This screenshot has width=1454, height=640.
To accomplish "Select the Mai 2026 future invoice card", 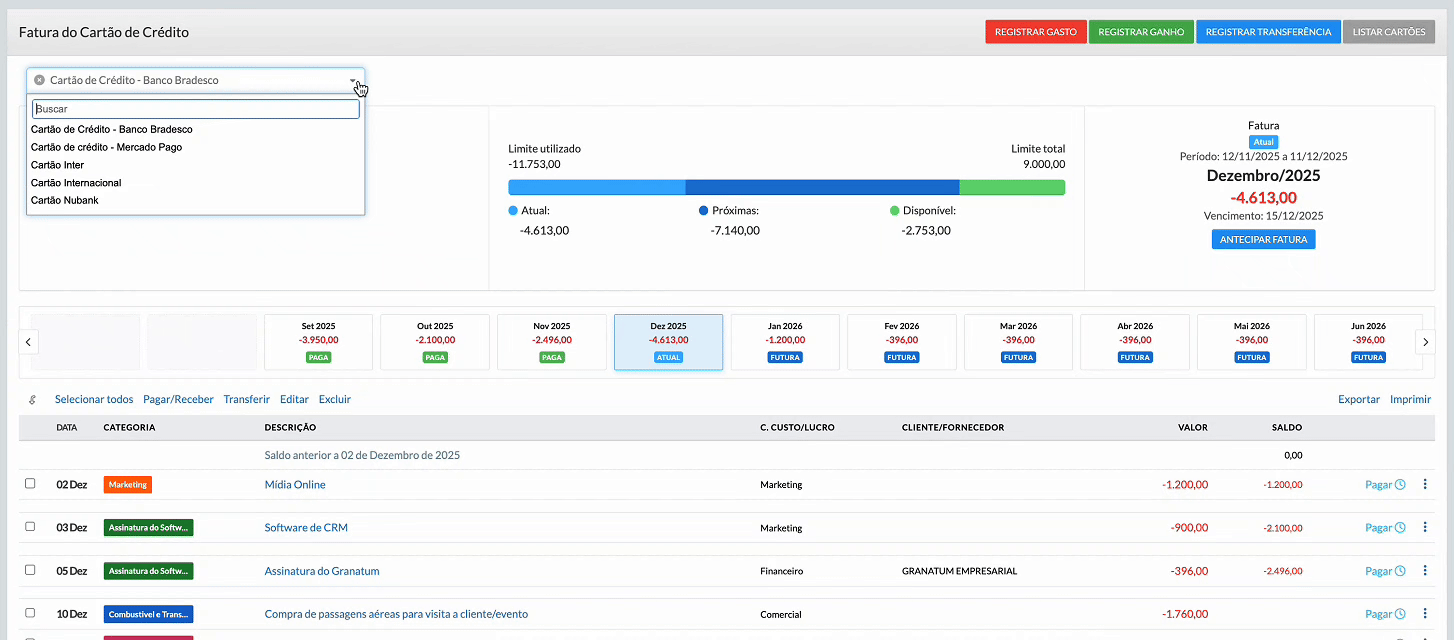I will [1252, 342].
